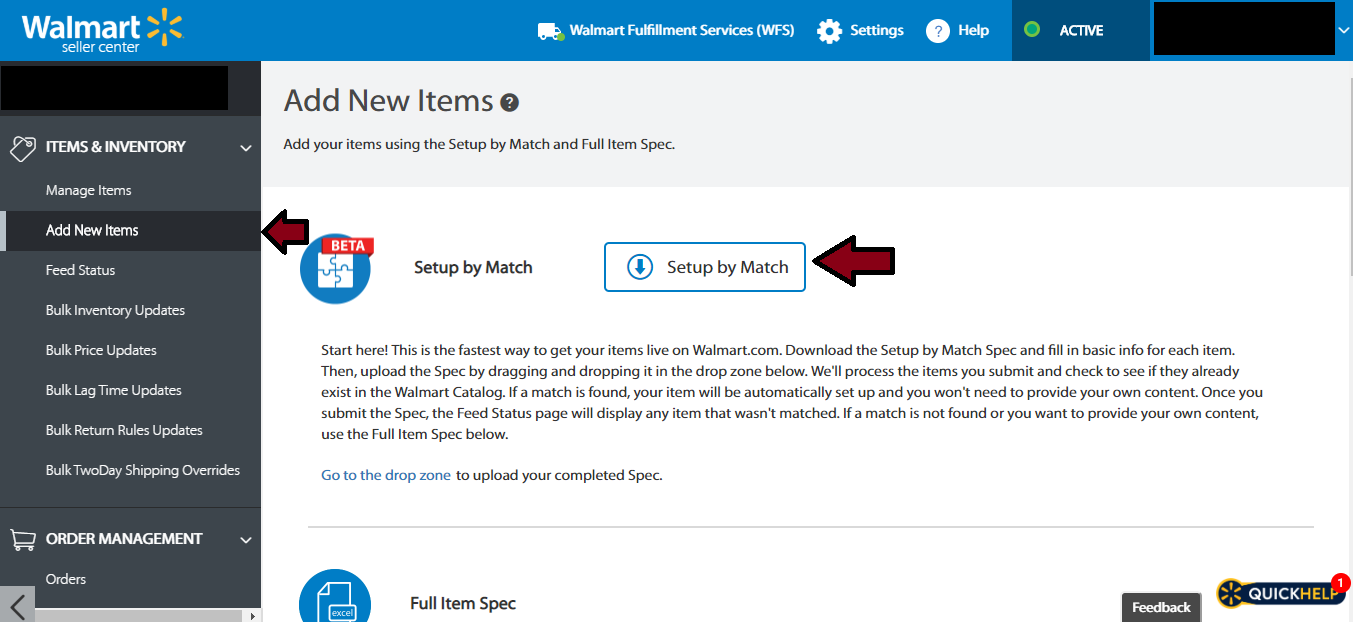Click the Setup by Match puzzle icon

pyautogui.click(x=336, y=268)
